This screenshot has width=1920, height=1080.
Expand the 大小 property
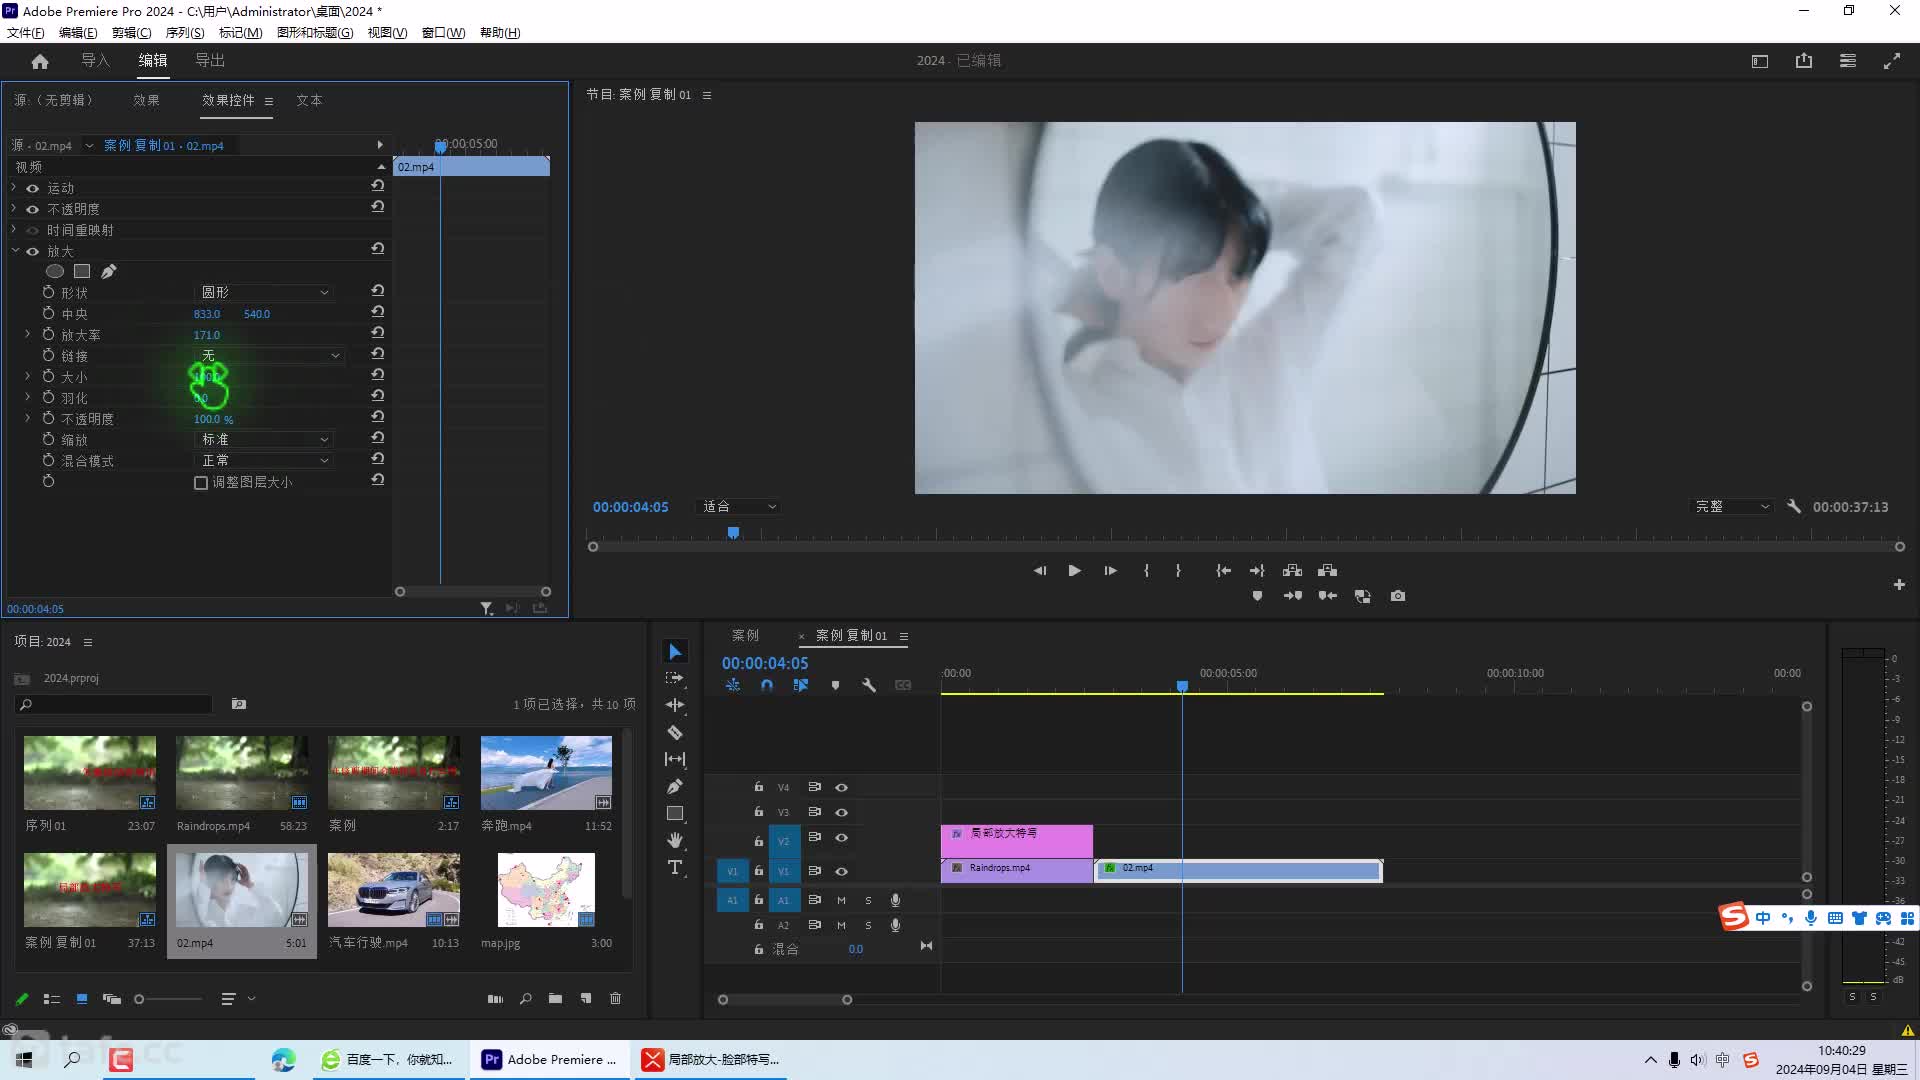click(28, 376)
